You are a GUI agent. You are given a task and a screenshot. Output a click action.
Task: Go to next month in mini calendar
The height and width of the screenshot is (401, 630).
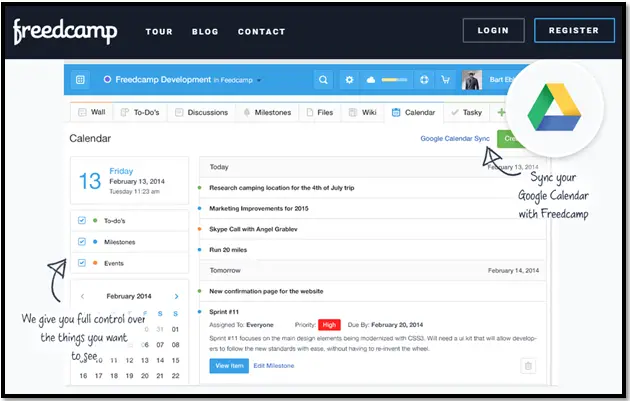point(176,296)
